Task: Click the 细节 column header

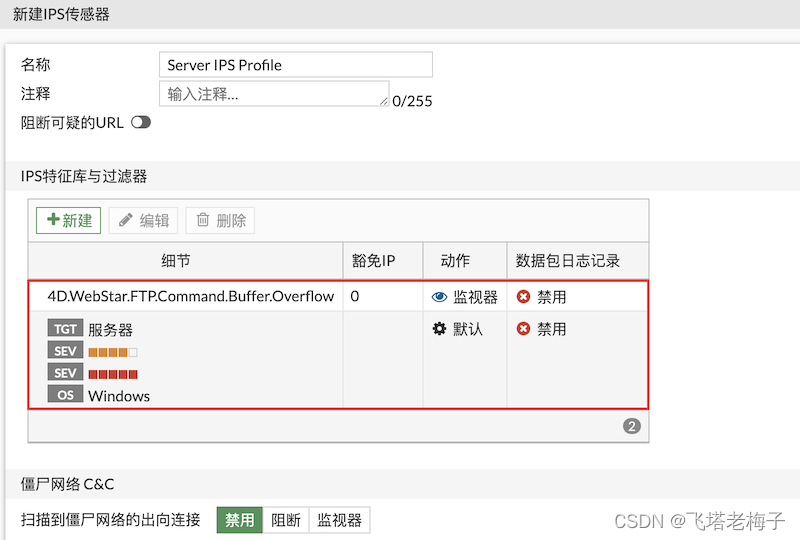Action: click(186, 261)
